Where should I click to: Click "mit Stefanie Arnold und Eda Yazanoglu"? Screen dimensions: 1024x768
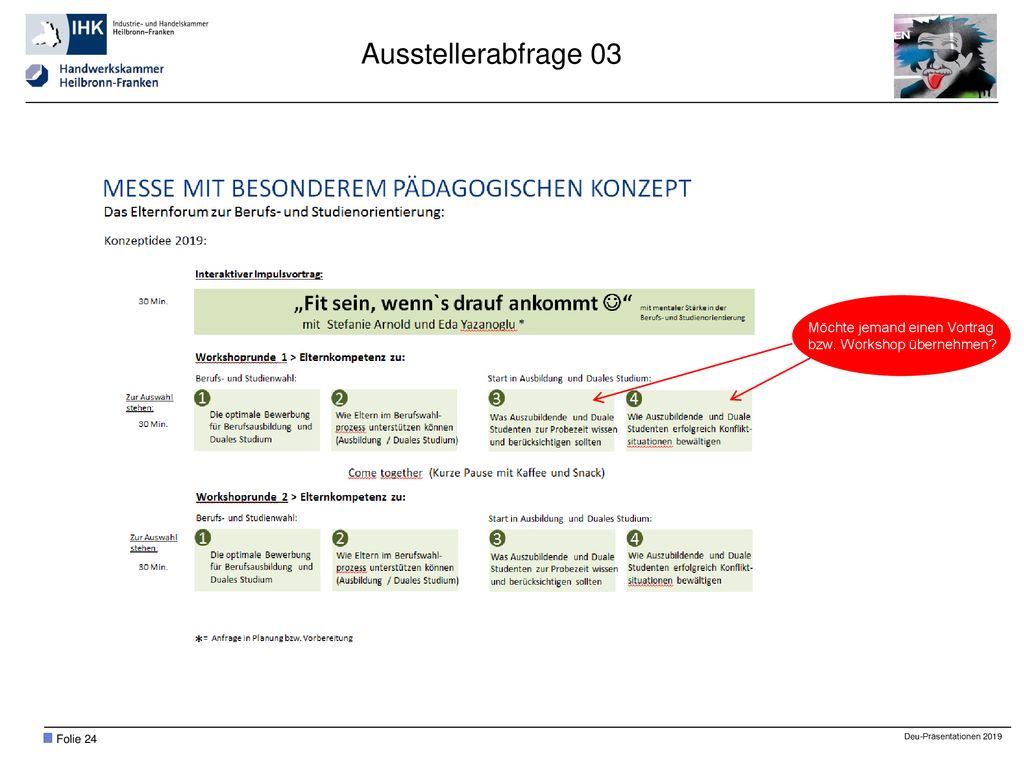click(x=413, y=325)
